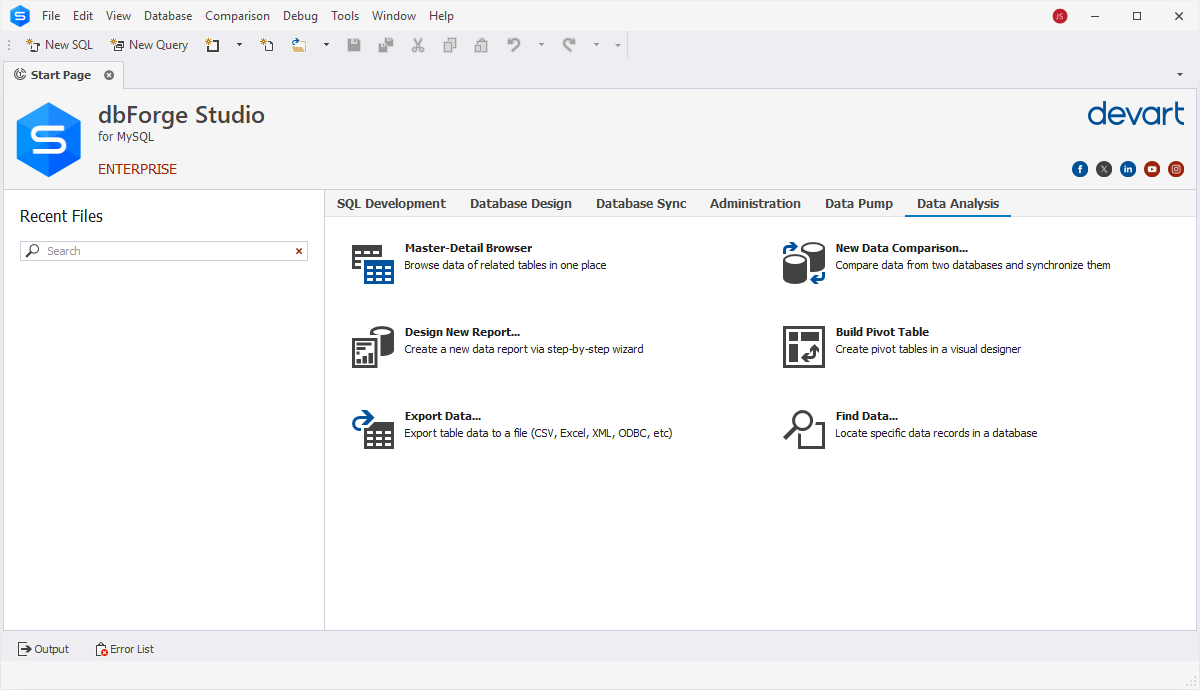Click the New Query toolbar button
Image resolution: width=1200 pixels, height=690 pixels.
(149, 45)
